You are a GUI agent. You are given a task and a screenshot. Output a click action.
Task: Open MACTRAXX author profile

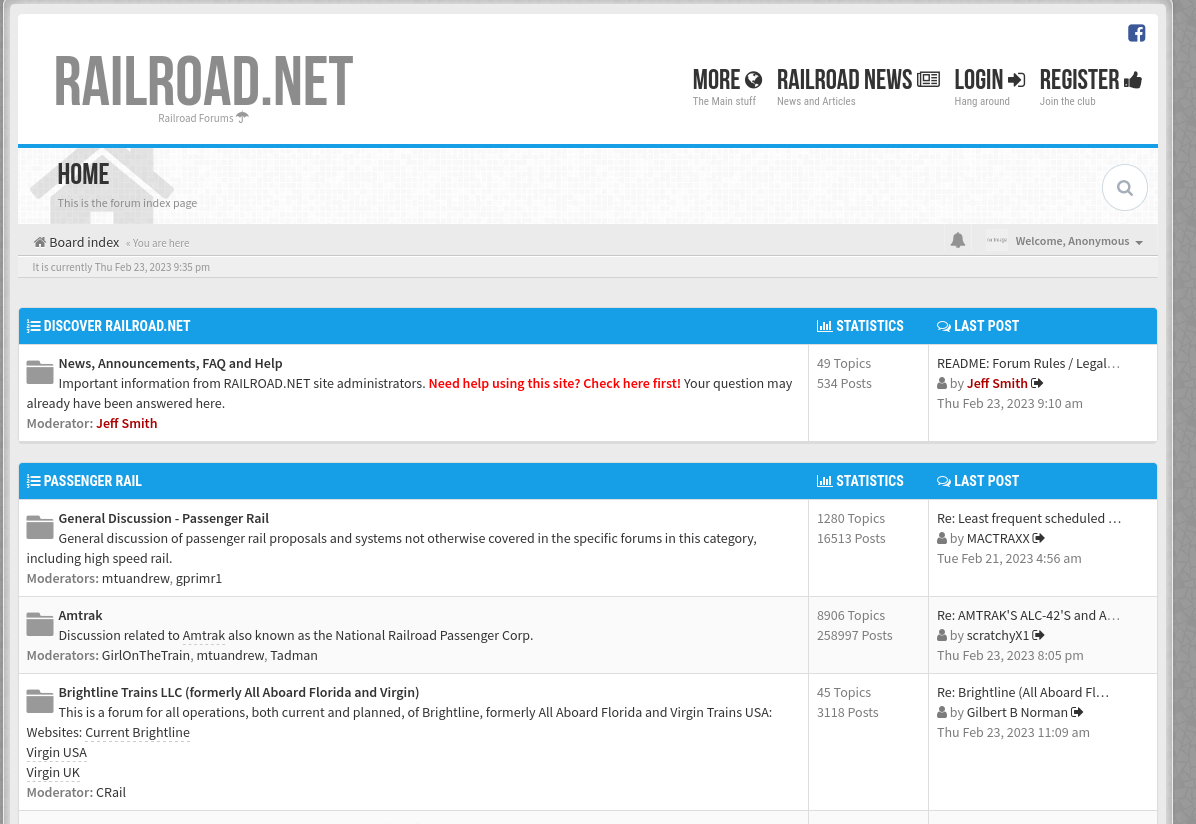pyautogui.click(x=998, y=538)
